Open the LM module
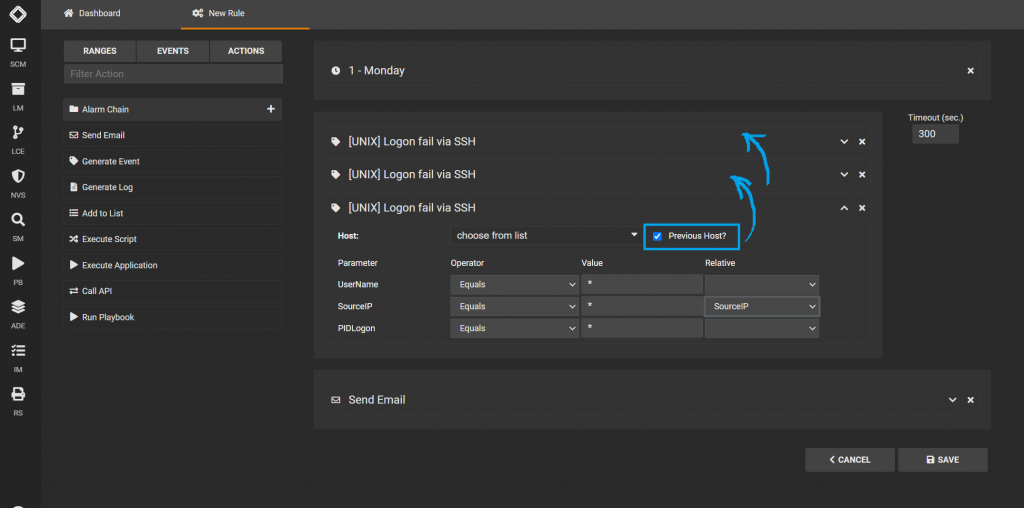 (18, 96)
